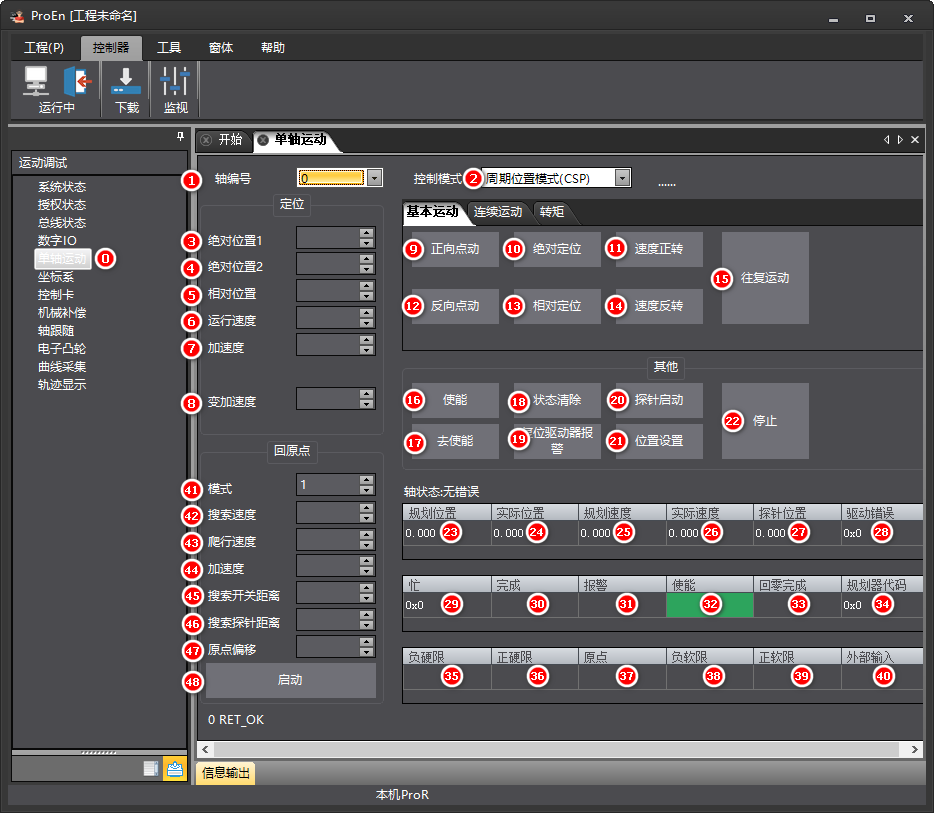The image size is (934, 813).
Task: Switch to the 连续运动 tab
Action: click(x=498, y=212)
